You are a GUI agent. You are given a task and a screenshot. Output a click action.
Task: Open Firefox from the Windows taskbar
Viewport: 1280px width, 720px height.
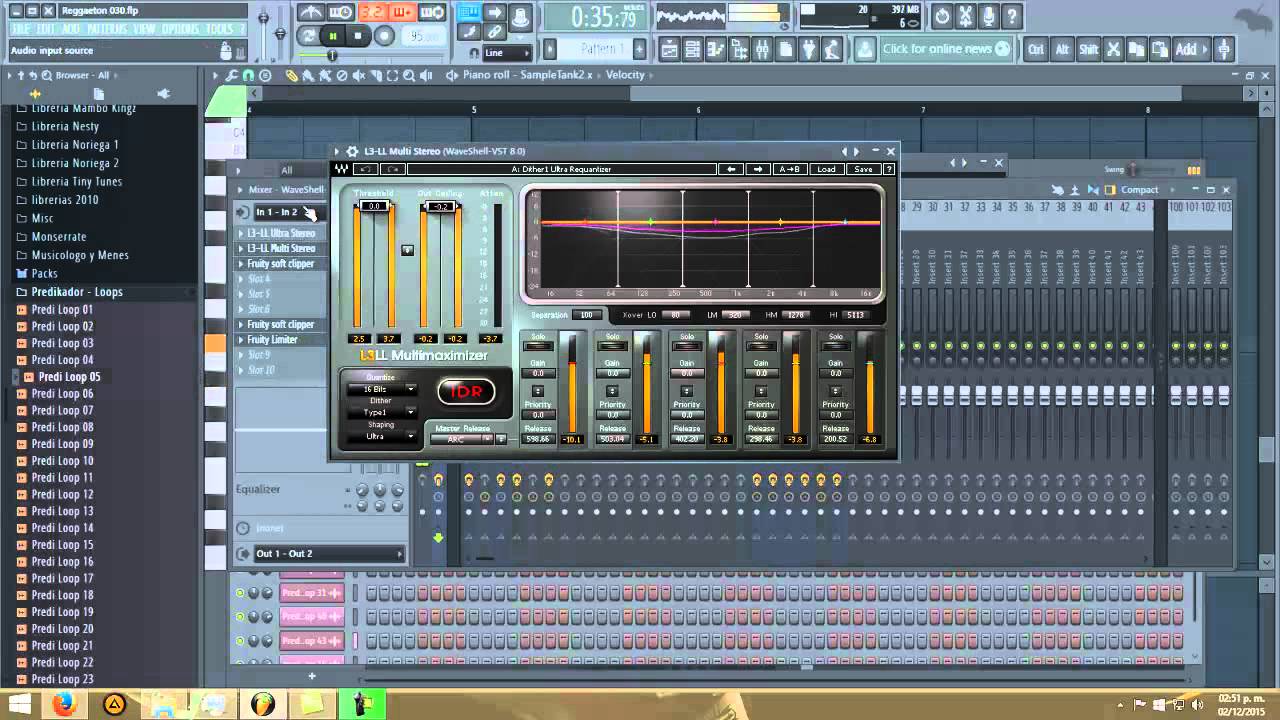click(x=65, y=704)
